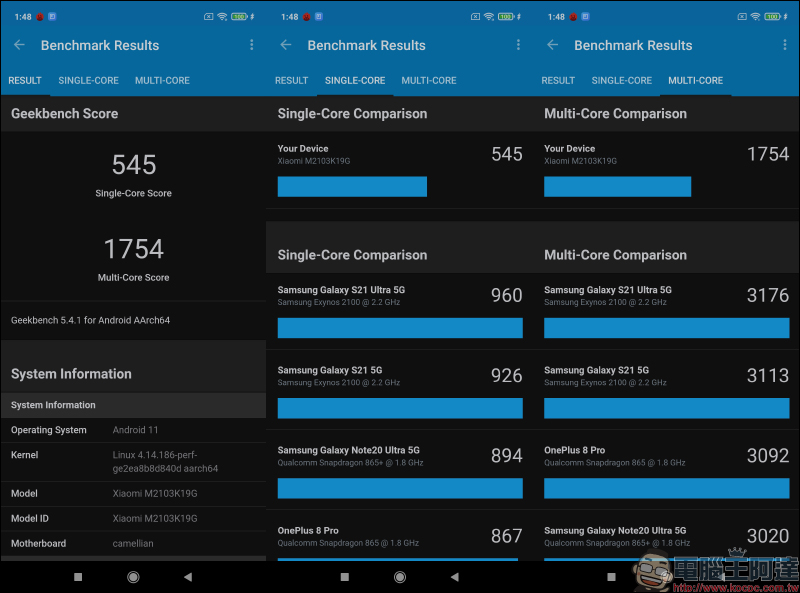Tap the recent apps square in left nav bar
Image resolution: width=800 pixels, height=593 pixels.
tap(78, 577)
